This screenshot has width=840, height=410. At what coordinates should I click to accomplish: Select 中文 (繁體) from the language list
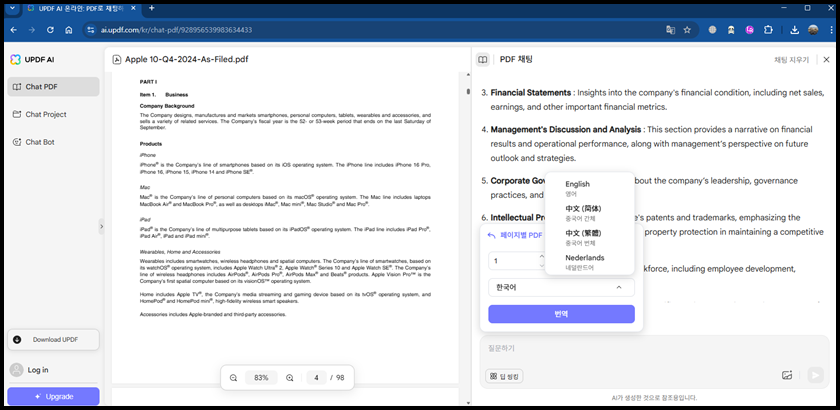tap(588, 237)
